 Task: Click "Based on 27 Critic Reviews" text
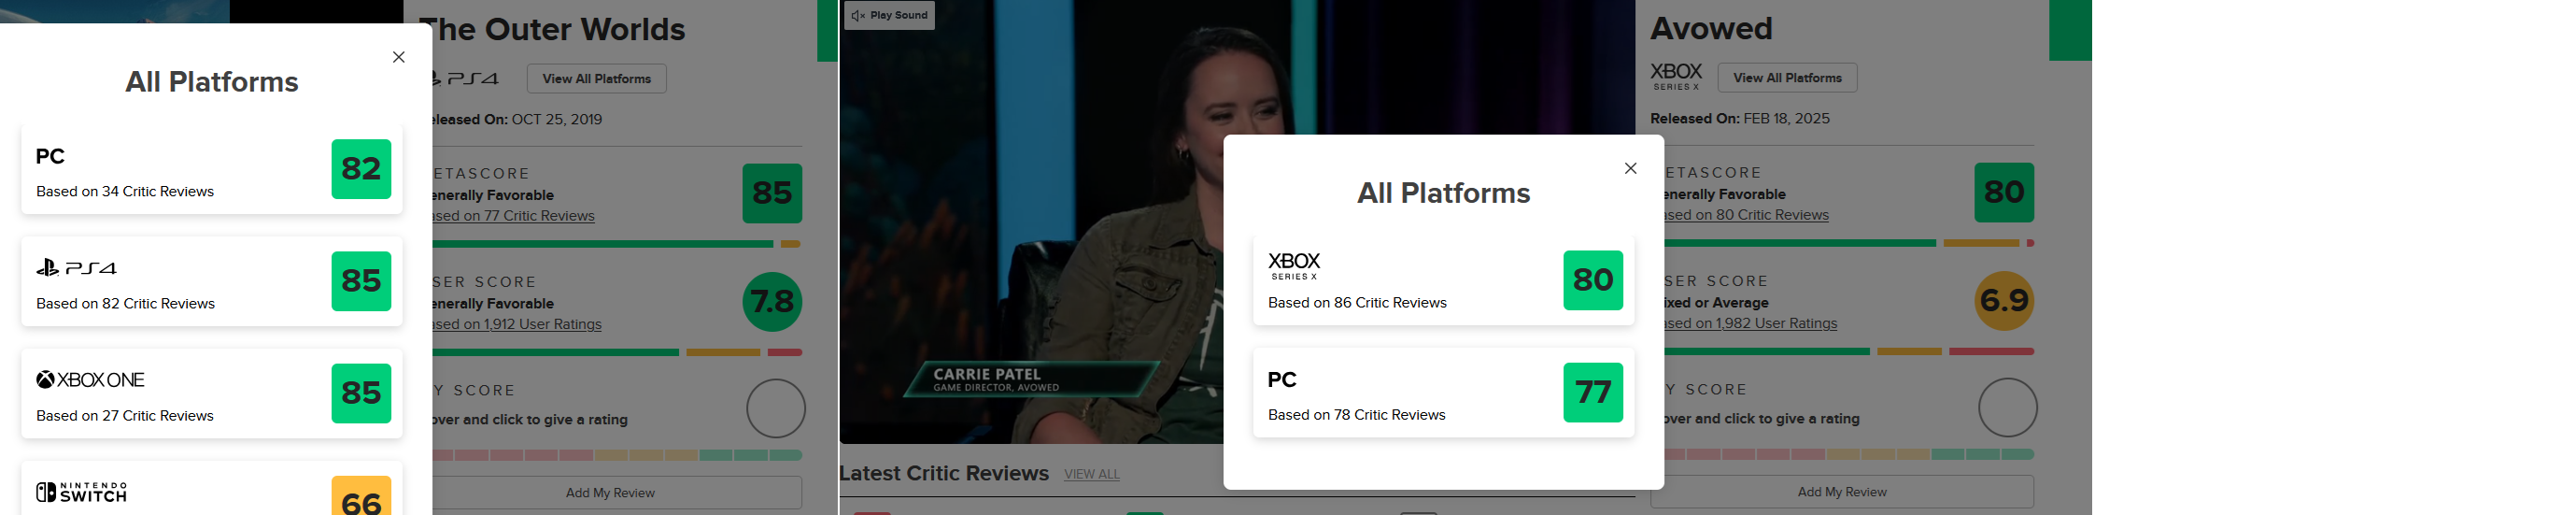tap(125, 416)
